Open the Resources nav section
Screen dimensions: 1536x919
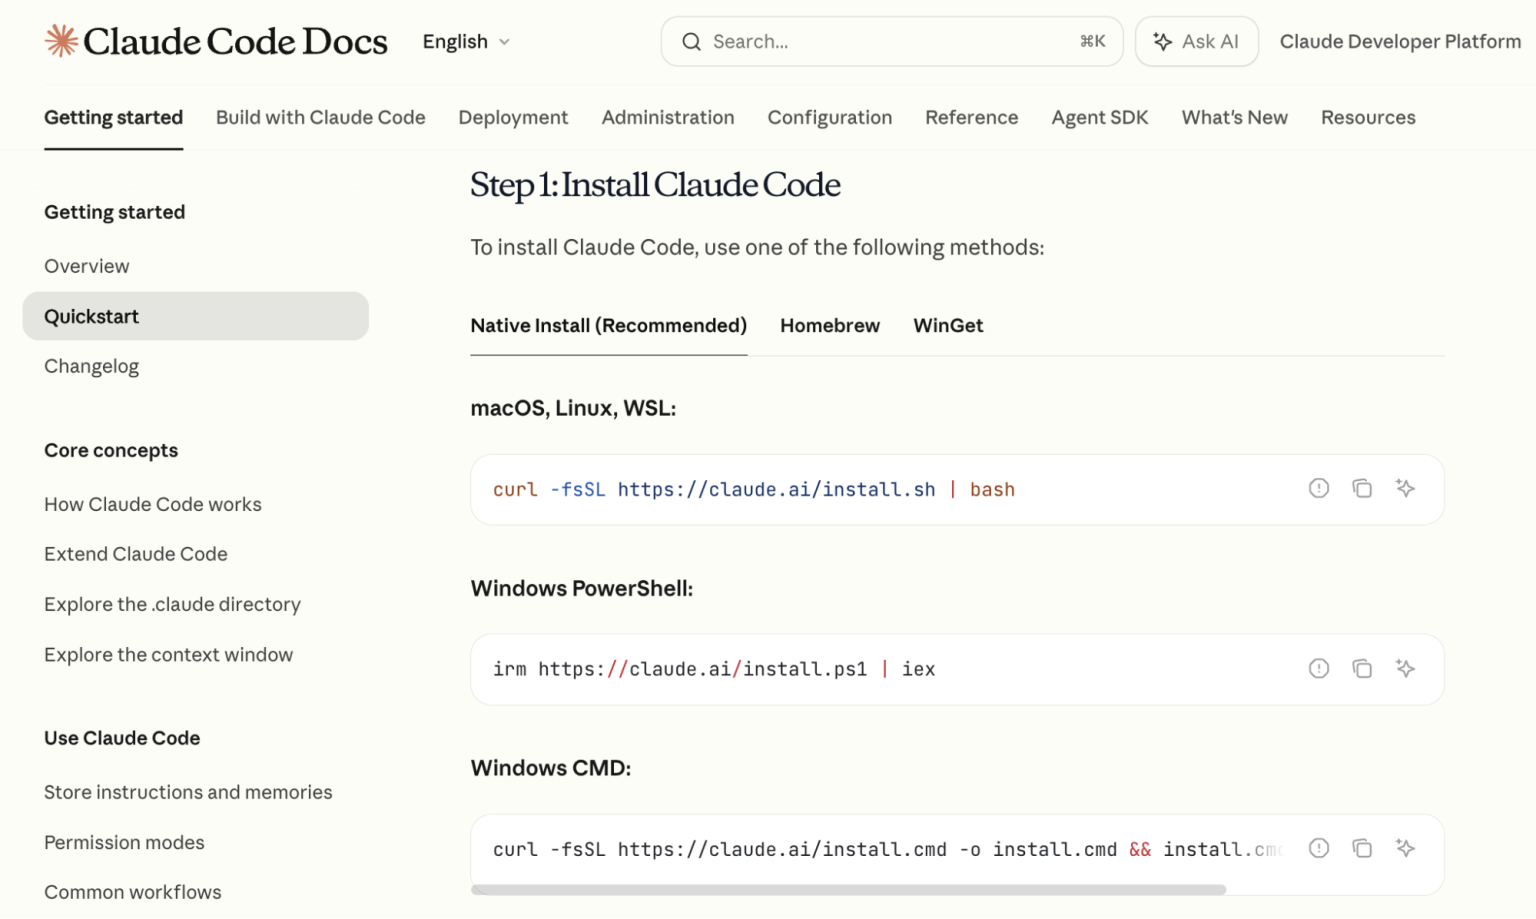(x=1368, y=118)
